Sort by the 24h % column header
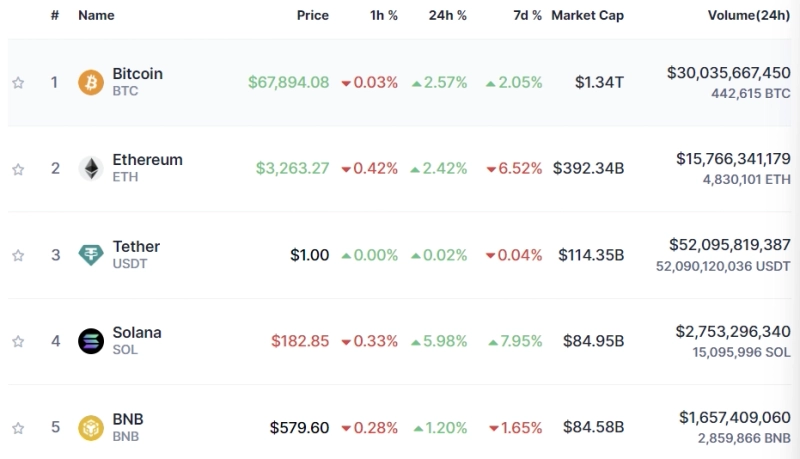Screen dimensions: 800x459 coord(447,16)
